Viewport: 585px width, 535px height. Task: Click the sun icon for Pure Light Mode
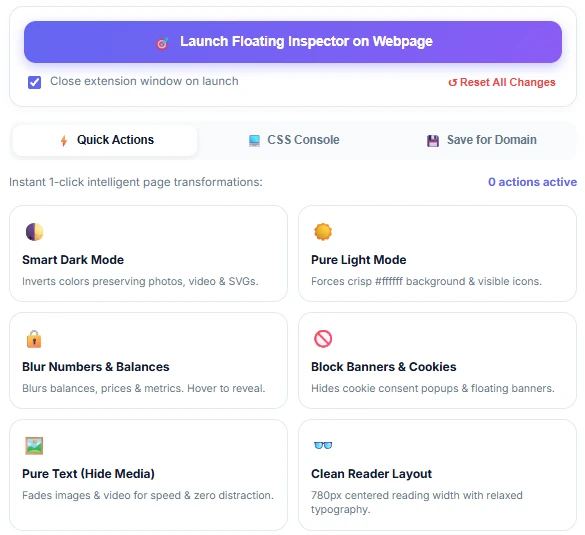323,232
